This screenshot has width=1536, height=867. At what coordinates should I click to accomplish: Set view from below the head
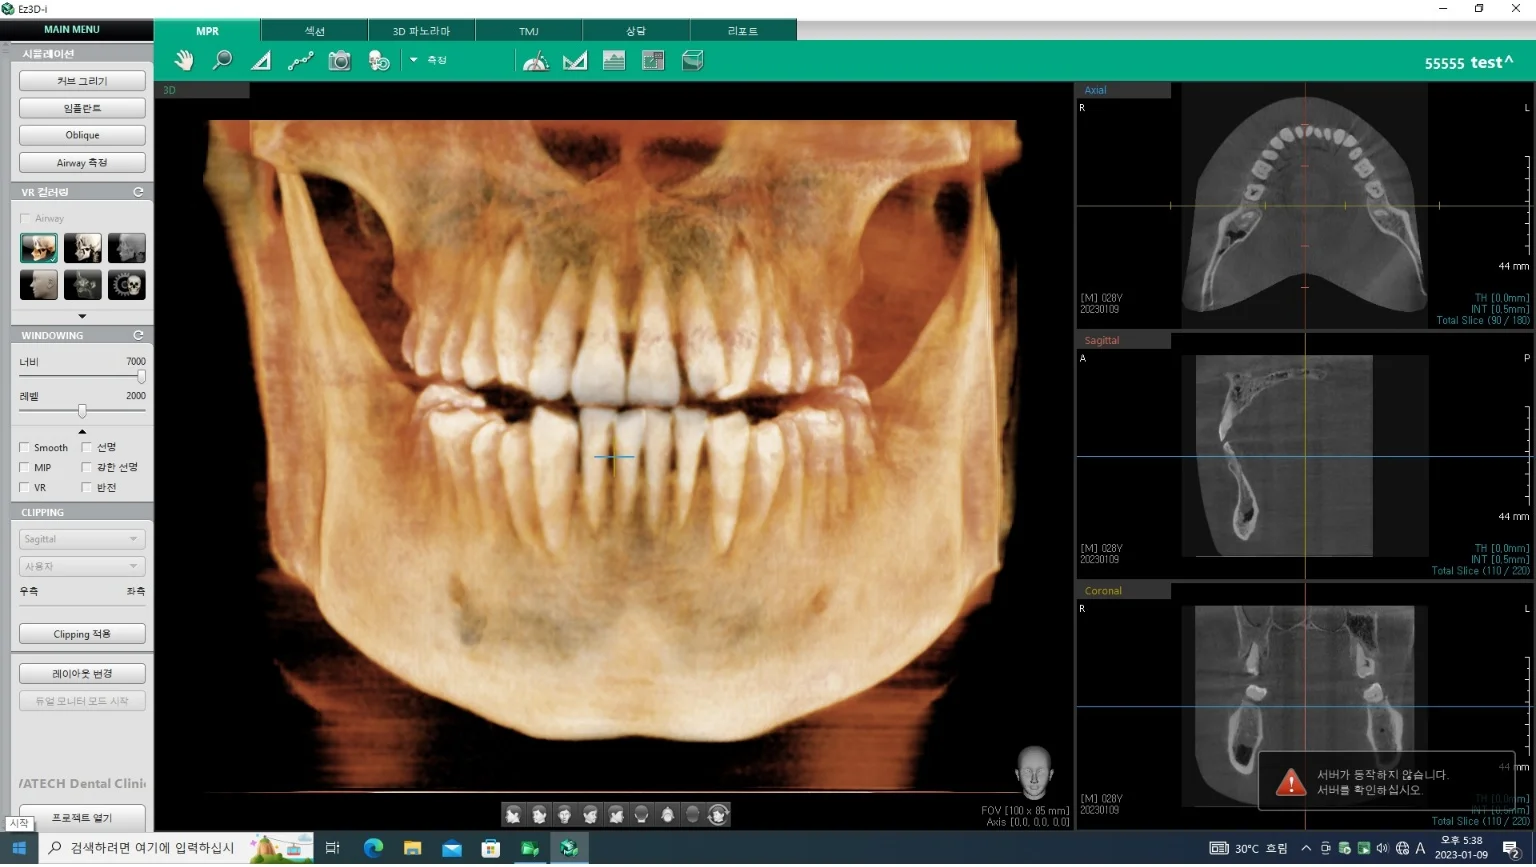667,815
